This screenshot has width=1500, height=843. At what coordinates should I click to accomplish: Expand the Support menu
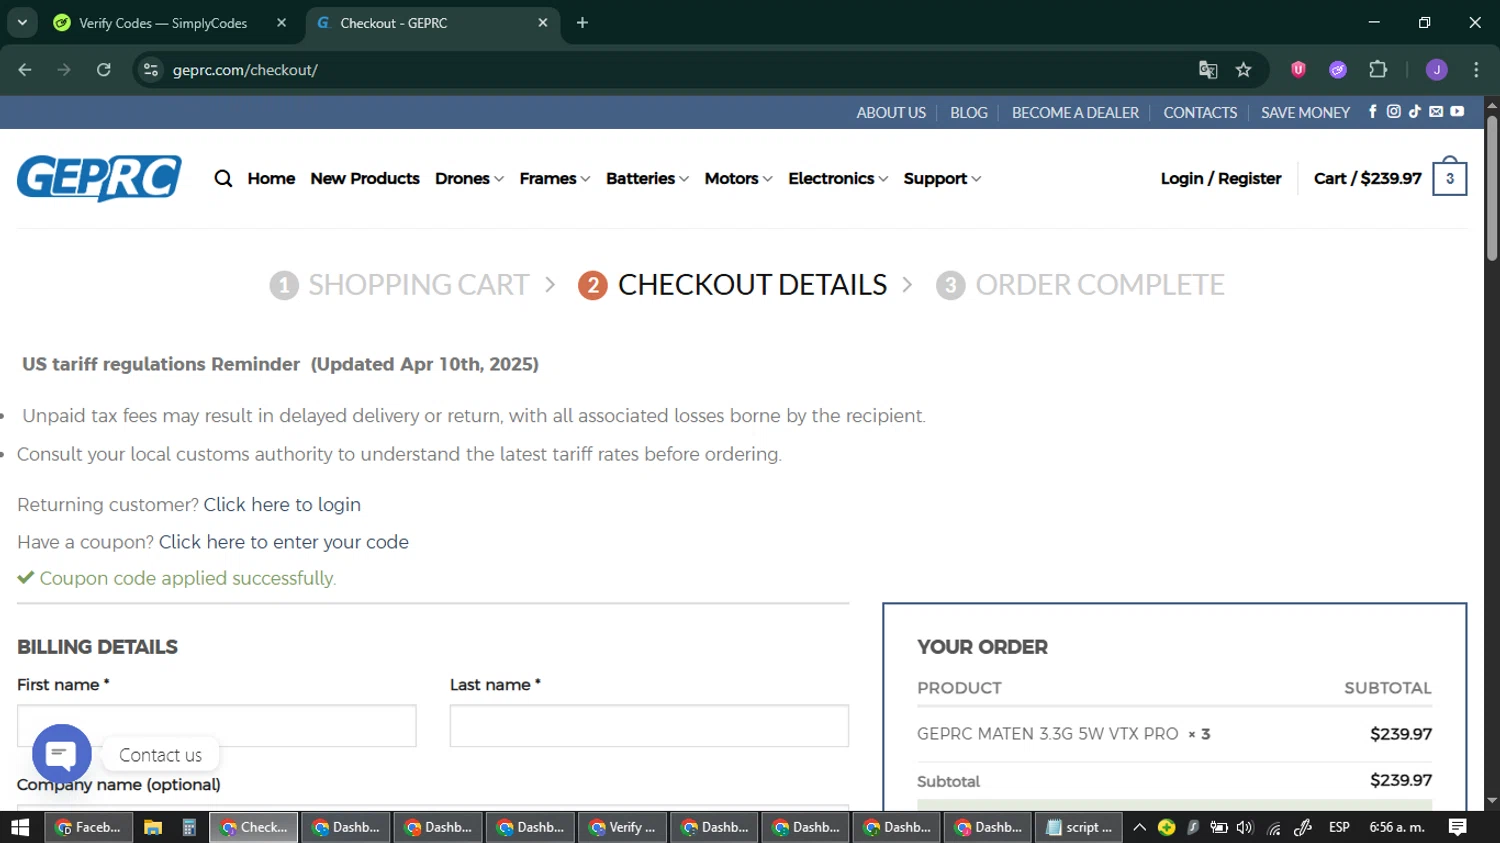(x=942, y=178)
